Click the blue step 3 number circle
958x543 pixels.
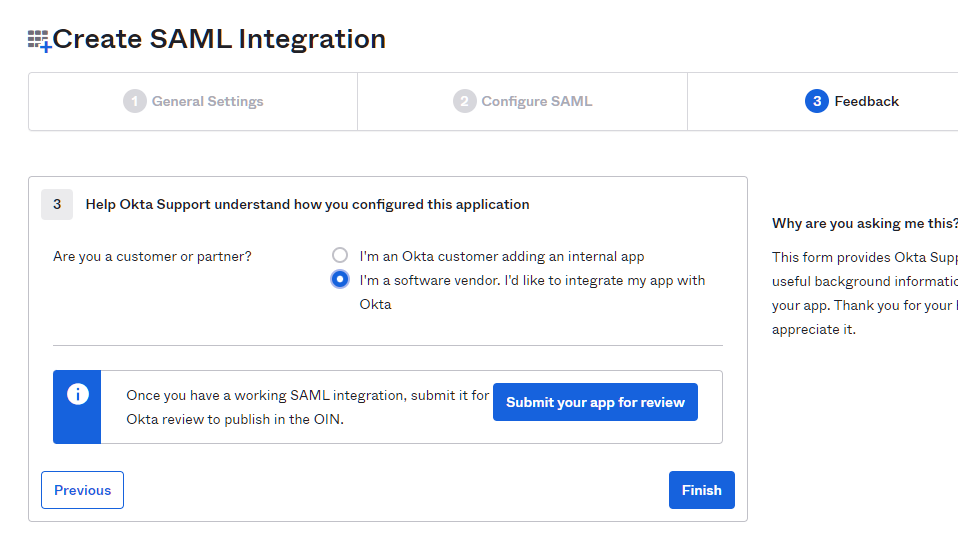pos(816,101)
